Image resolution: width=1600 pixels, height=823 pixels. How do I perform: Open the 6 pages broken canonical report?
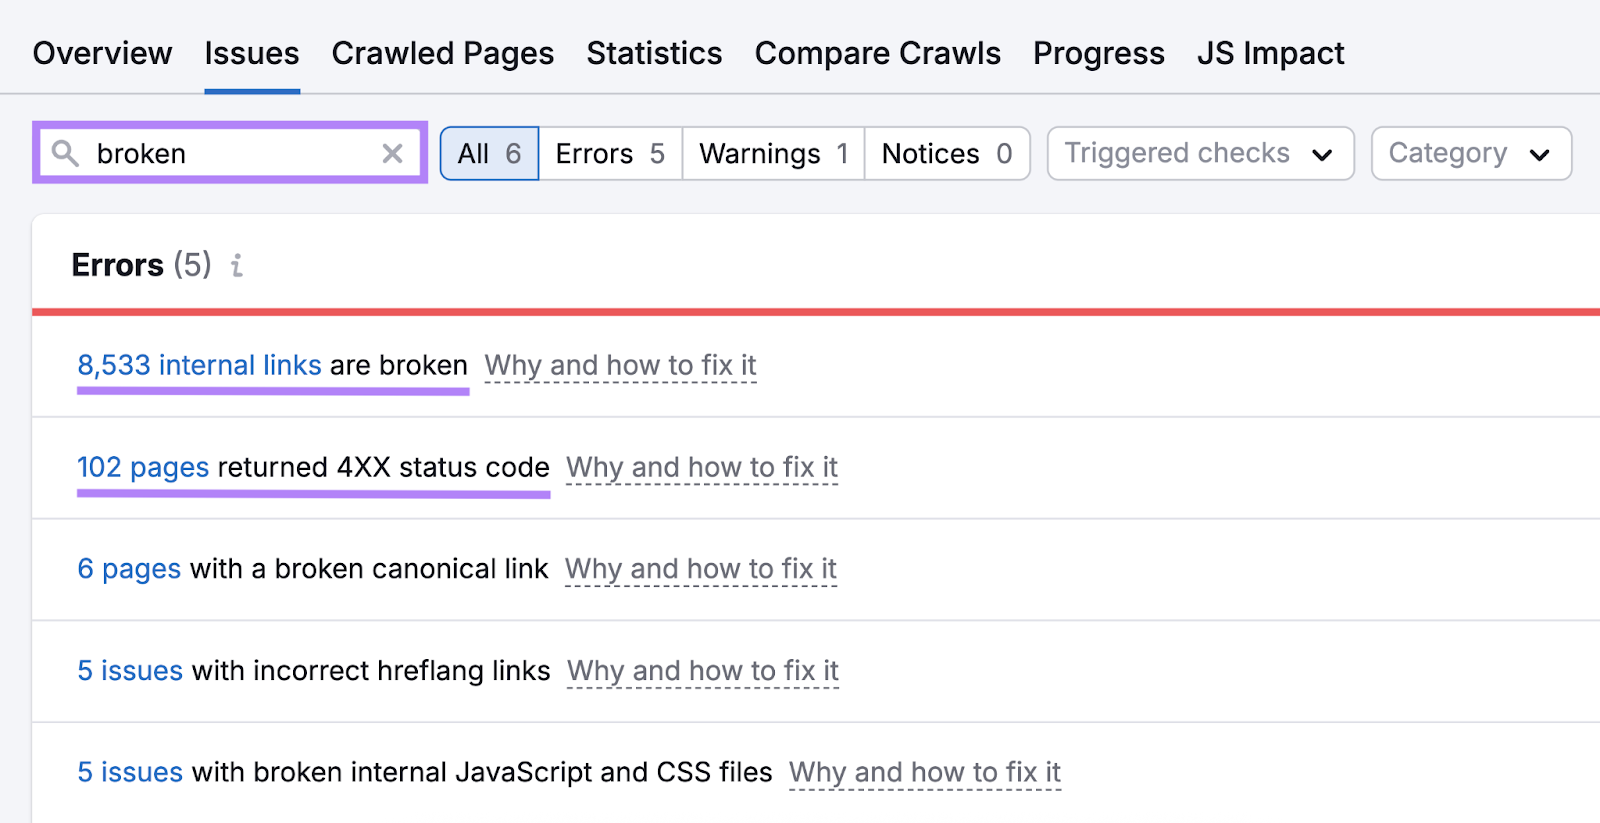tap(128, 568)
